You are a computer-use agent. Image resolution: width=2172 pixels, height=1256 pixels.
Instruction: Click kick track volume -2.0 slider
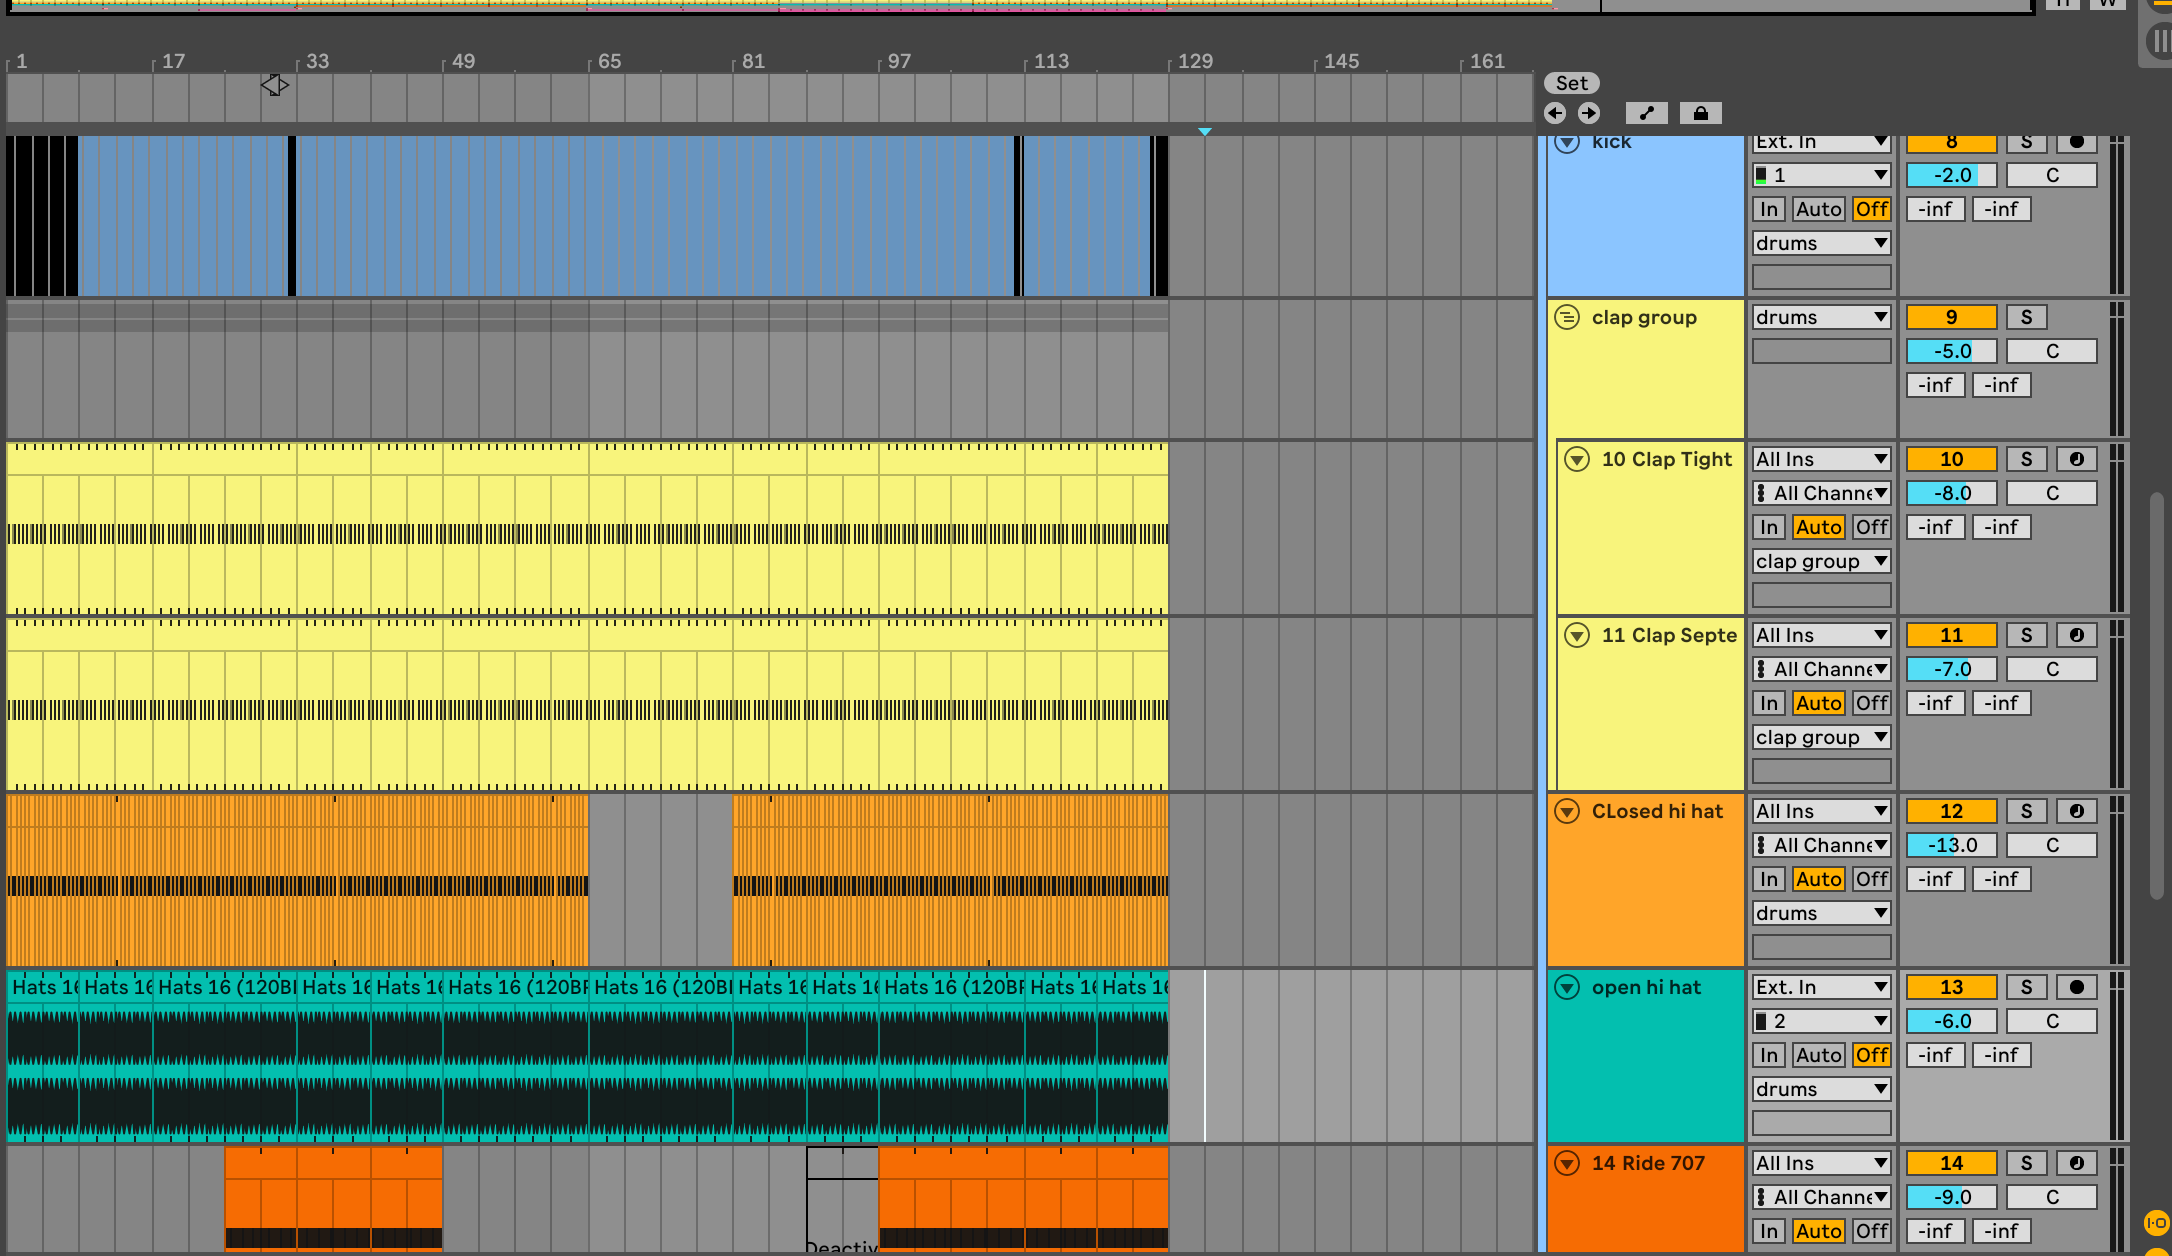(1951, 175)
